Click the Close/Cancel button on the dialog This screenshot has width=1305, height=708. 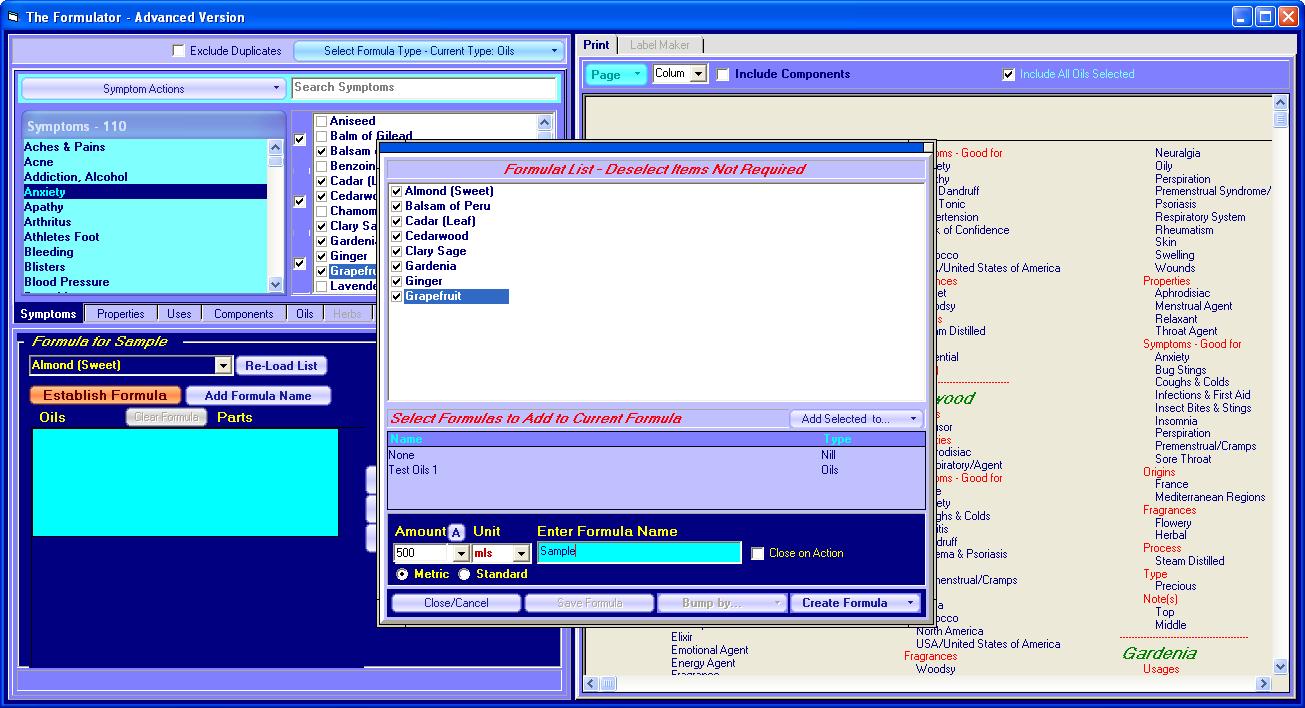coord(455,602)
